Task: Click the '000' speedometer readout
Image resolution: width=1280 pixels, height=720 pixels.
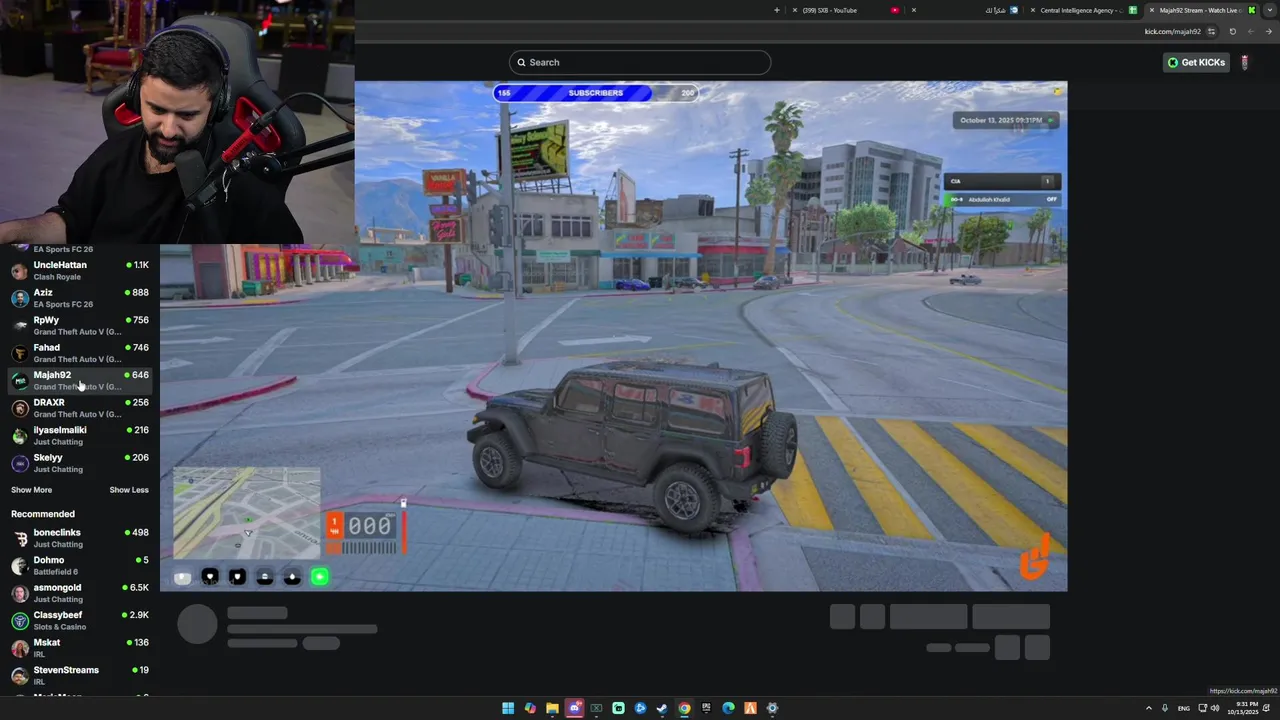Action: click(369, 526)
